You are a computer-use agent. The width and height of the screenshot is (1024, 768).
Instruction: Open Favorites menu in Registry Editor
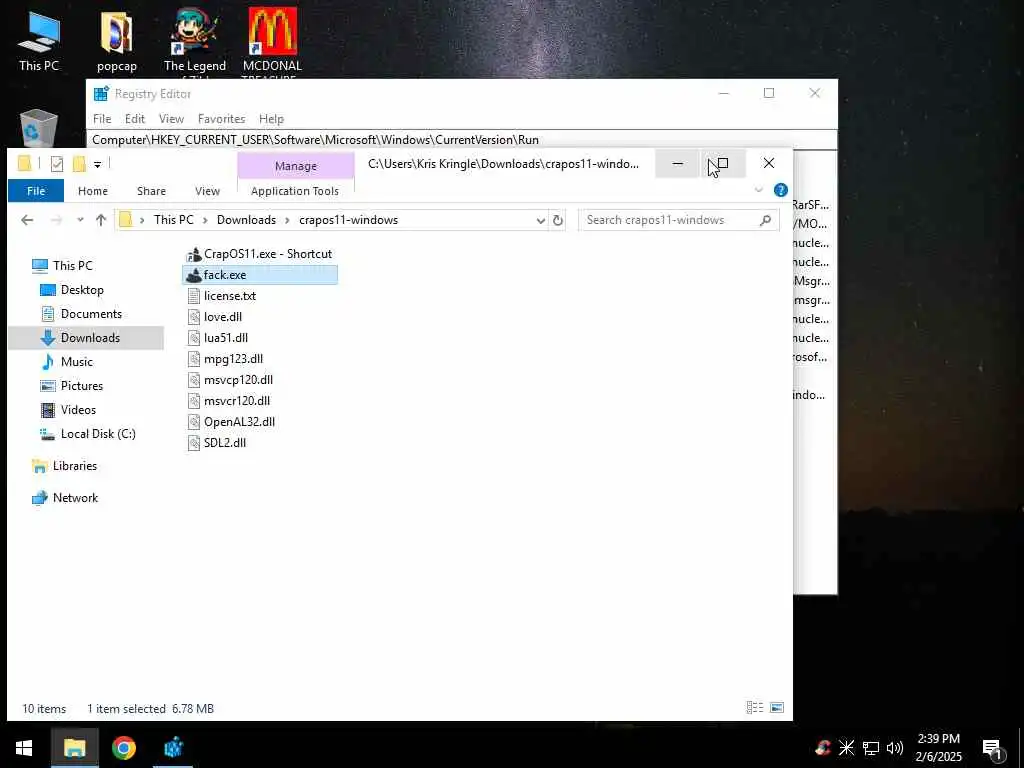221,119
